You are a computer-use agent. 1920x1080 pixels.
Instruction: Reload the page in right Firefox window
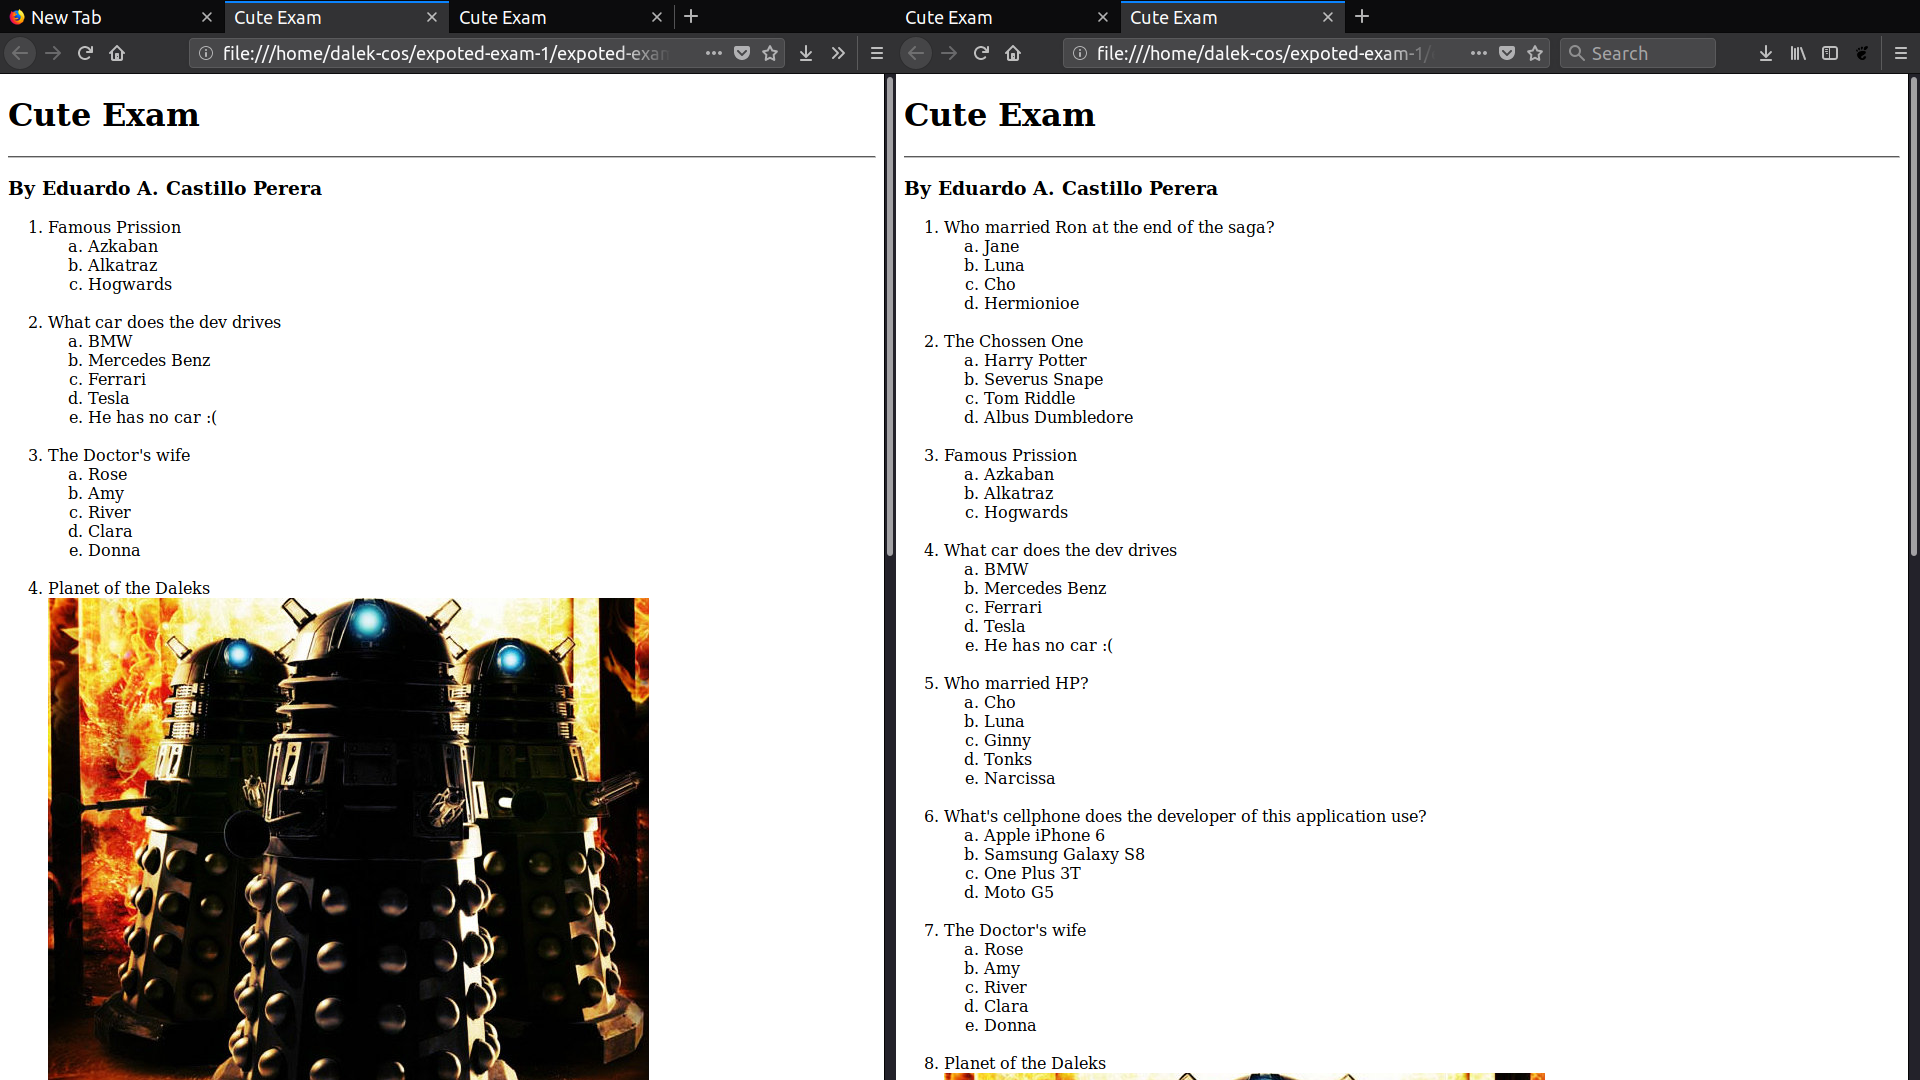tap(981, 53)
